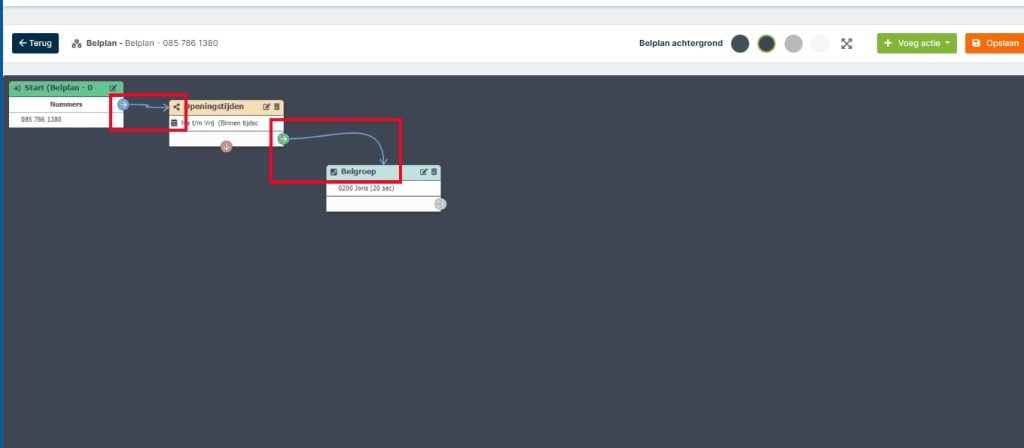1024x448 pixels.
Task: Open the Voeg actie dropdown
Action: (916, 43)
